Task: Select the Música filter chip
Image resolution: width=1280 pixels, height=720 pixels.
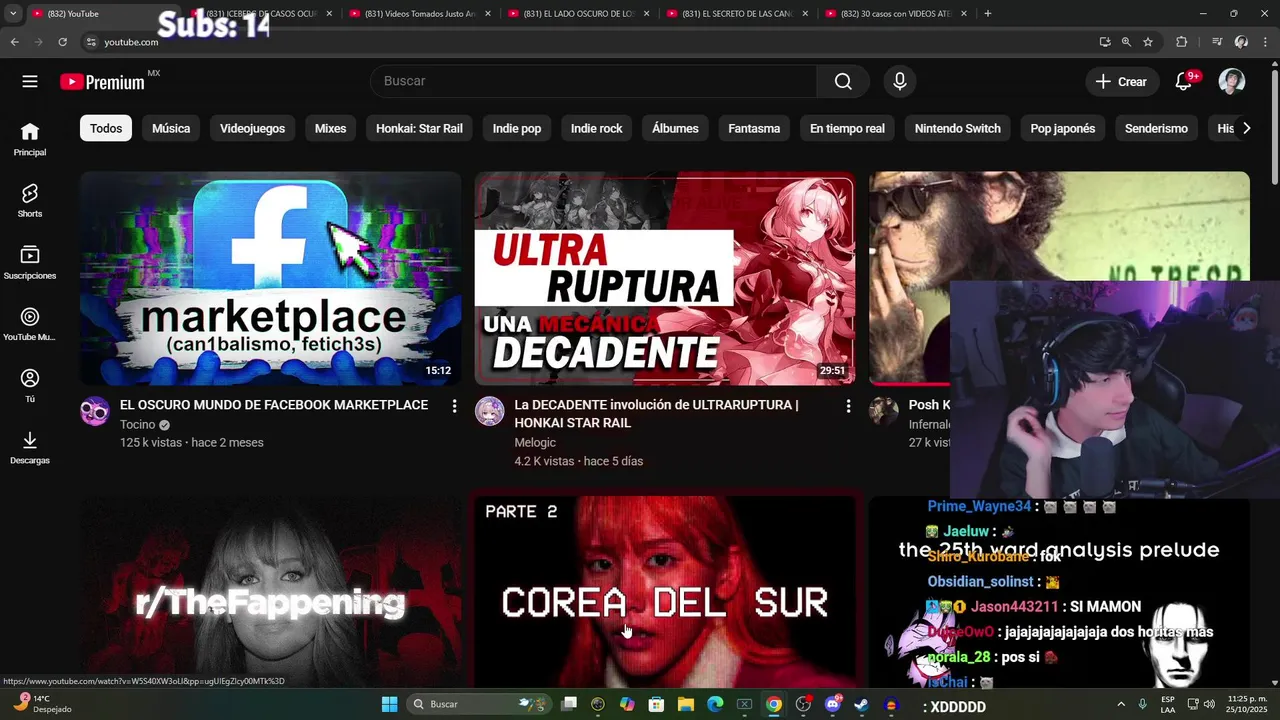Action: [171, 128]
